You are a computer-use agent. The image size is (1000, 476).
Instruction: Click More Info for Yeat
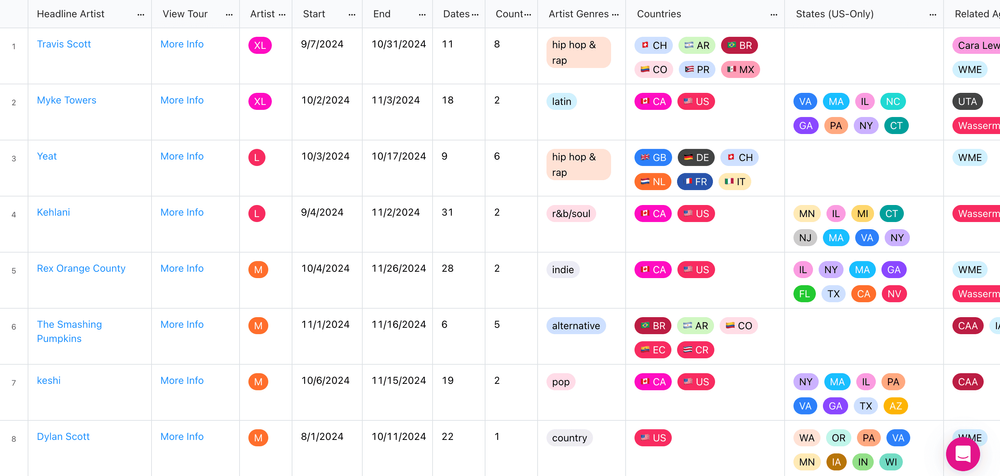tap(182, 156)
